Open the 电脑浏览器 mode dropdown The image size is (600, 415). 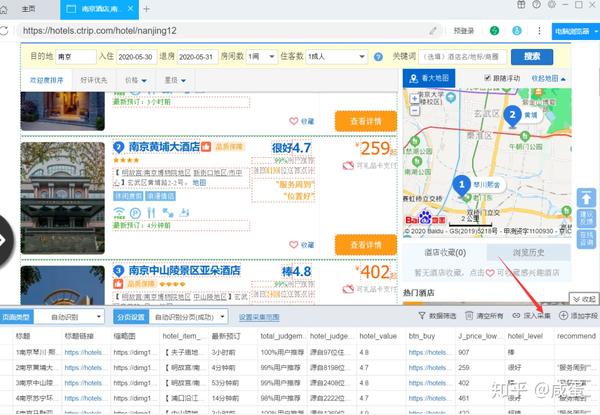(x=576, y=31)
